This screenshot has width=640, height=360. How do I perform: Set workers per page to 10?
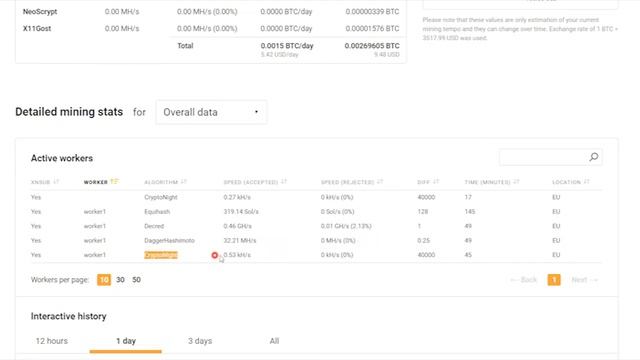pyautogui.click(x=104, y=280)
